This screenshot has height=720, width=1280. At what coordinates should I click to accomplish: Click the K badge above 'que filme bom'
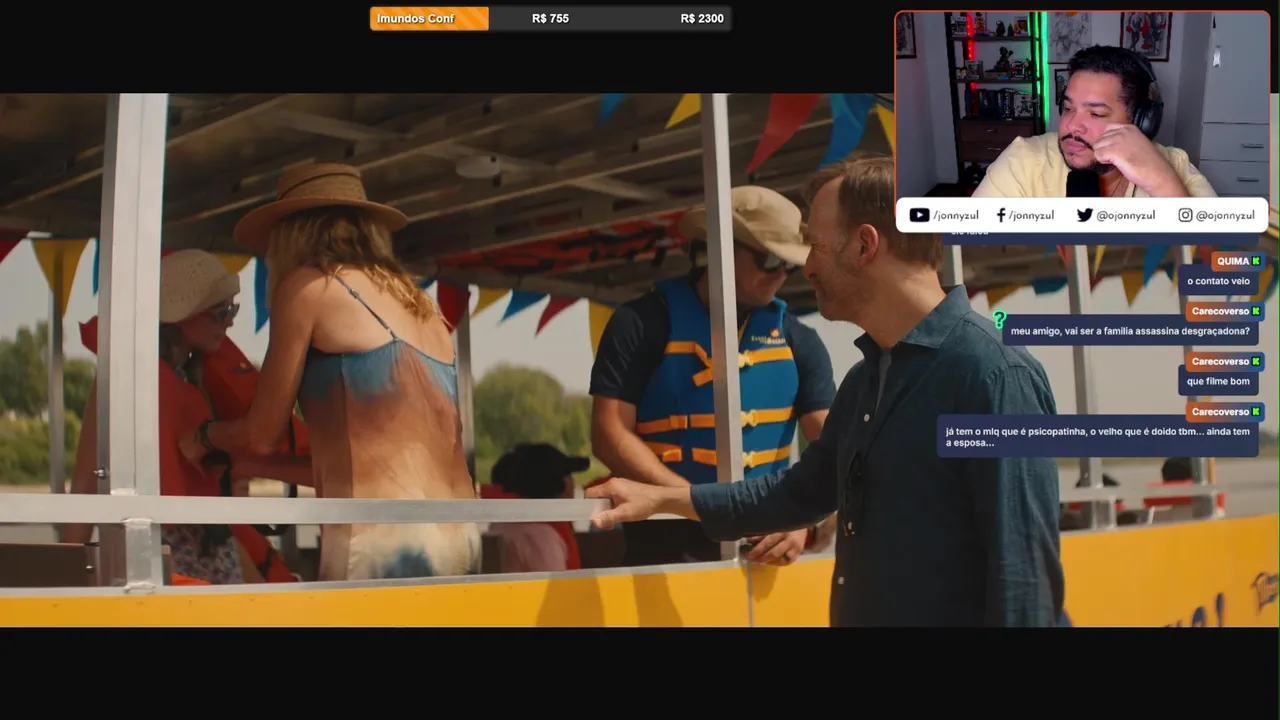pyautogui.click(x=1256, y=361)
